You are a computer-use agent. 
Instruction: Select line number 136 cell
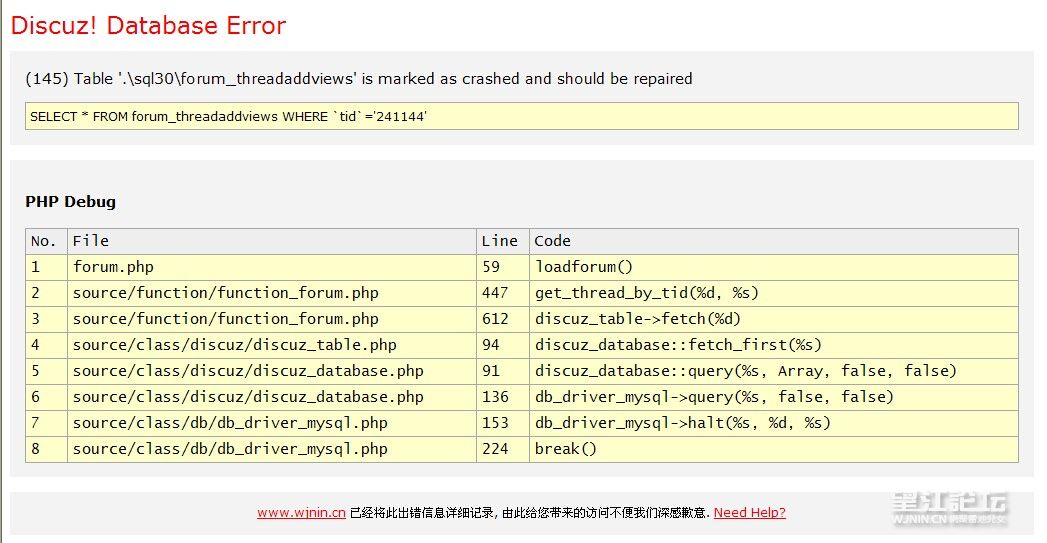[x=503, y=397]
